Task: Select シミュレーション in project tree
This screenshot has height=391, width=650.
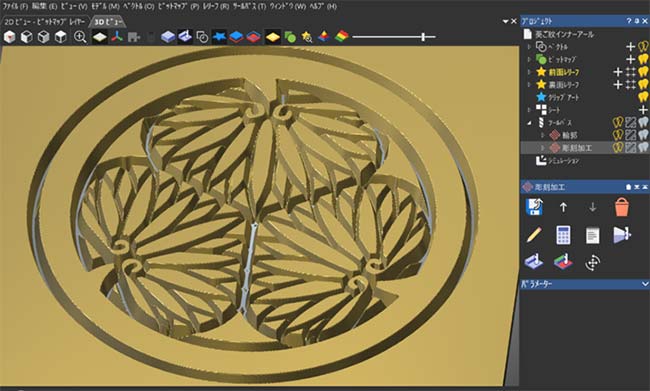Action: (558, 161)
